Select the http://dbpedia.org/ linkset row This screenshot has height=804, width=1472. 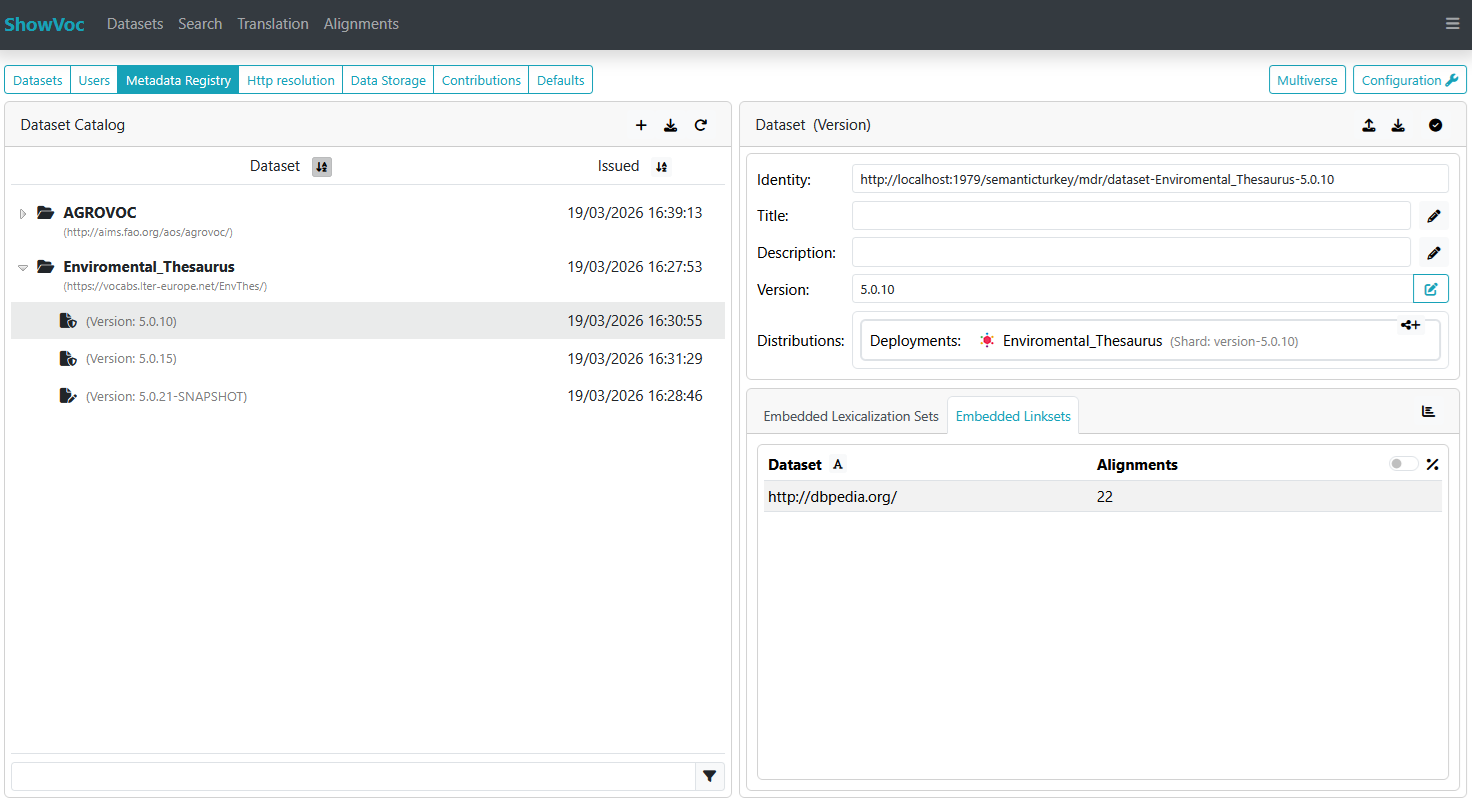pos(1103,496)
